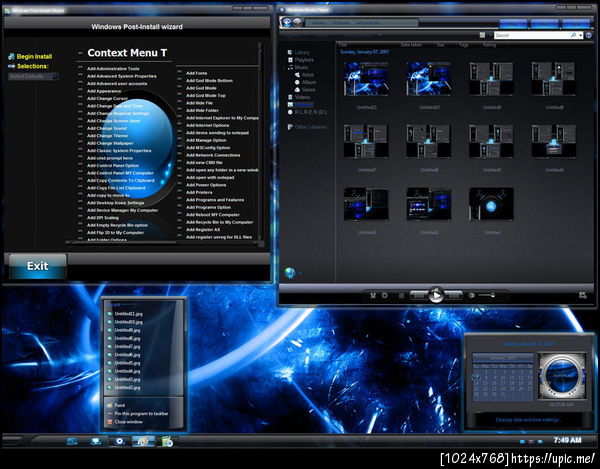Turn on shuffle in Media Player
This screenshot has width=600, height=469.
(x=373, y=295)
